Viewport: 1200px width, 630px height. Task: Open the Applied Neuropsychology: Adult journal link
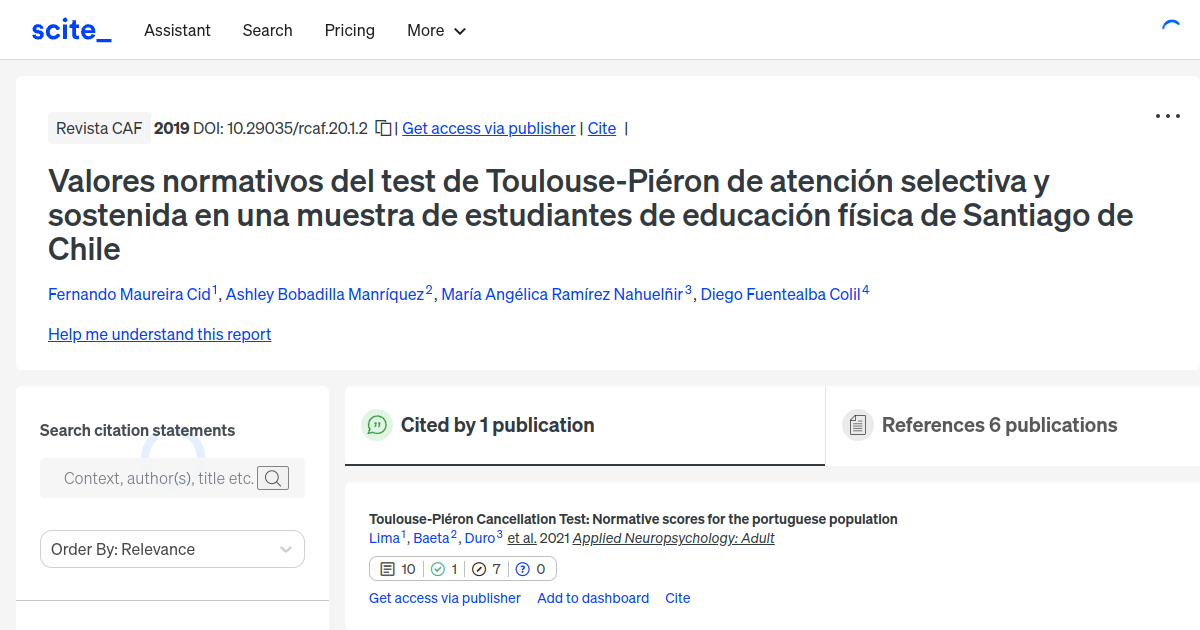coord(673,538)
